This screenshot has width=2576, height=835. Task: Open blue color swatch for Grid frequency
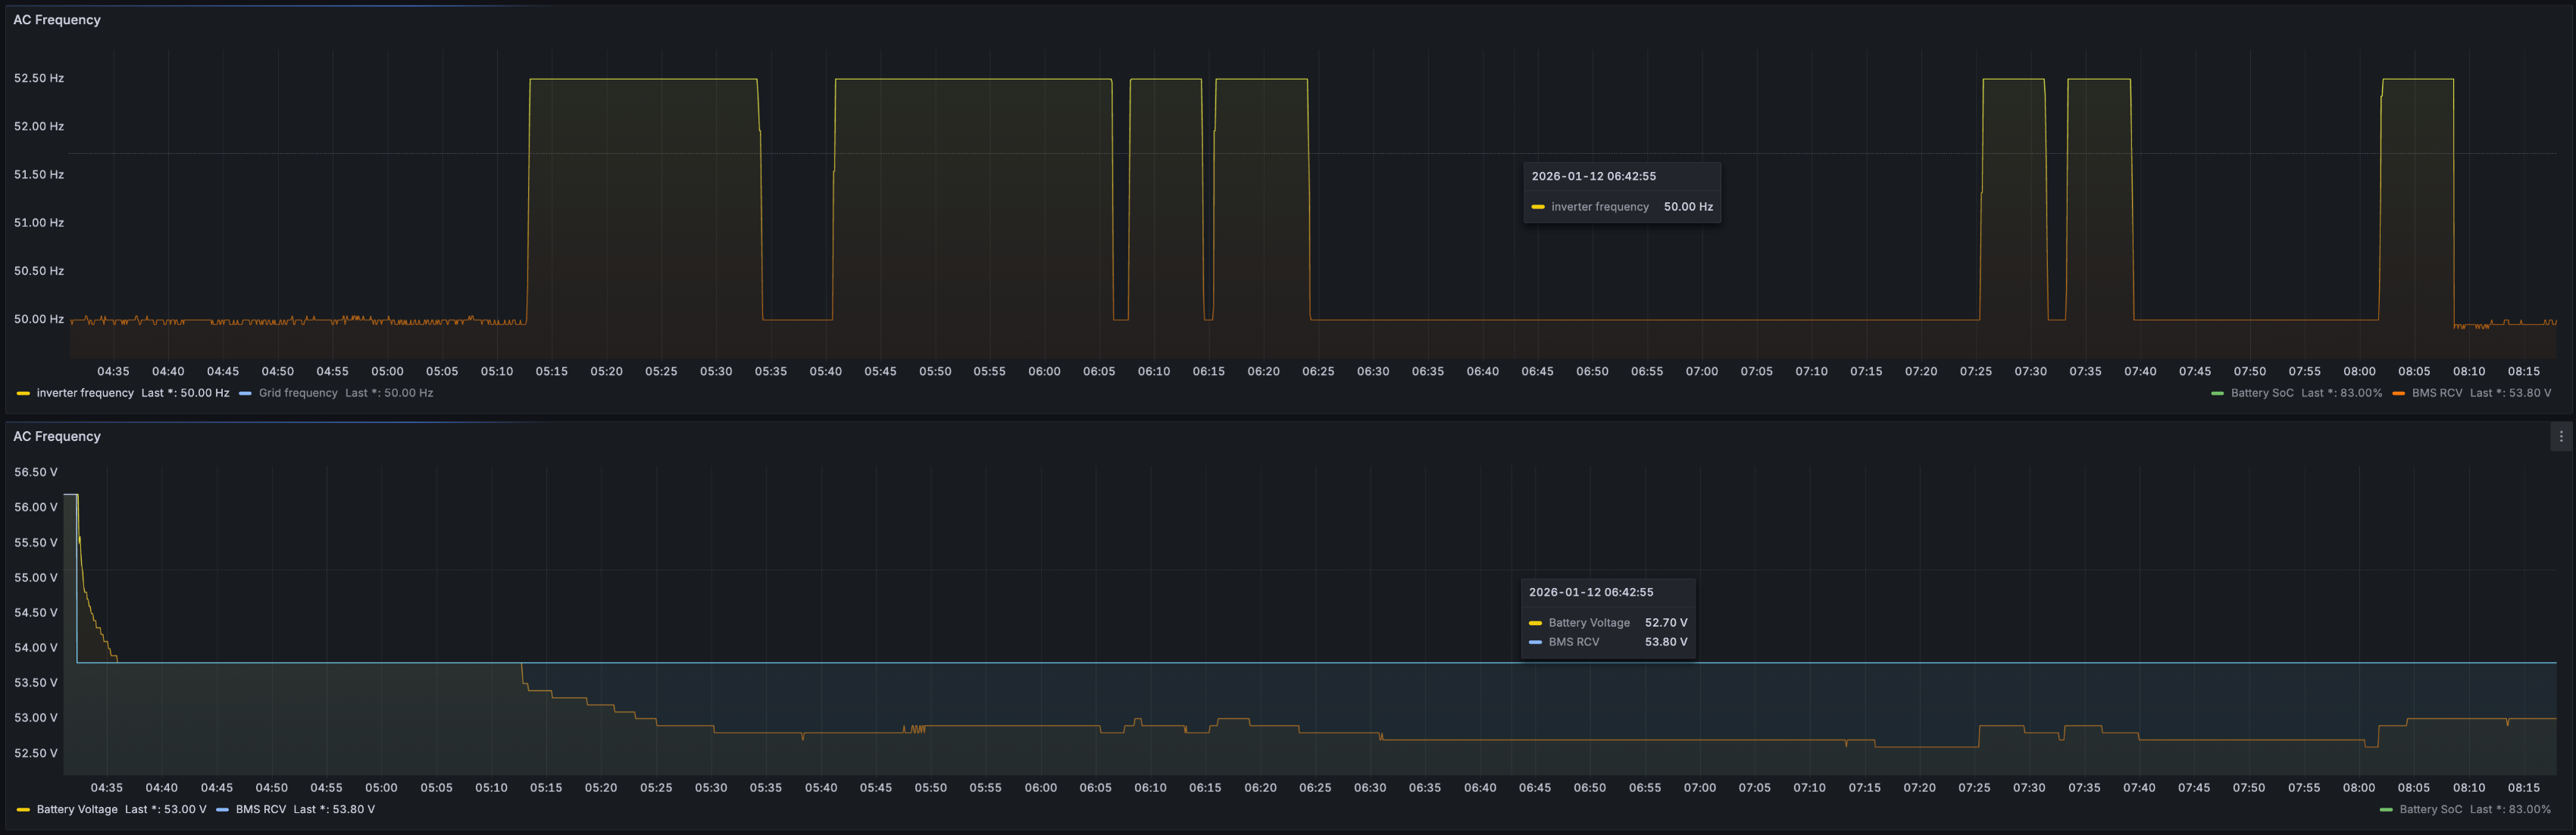click(245, 393)
